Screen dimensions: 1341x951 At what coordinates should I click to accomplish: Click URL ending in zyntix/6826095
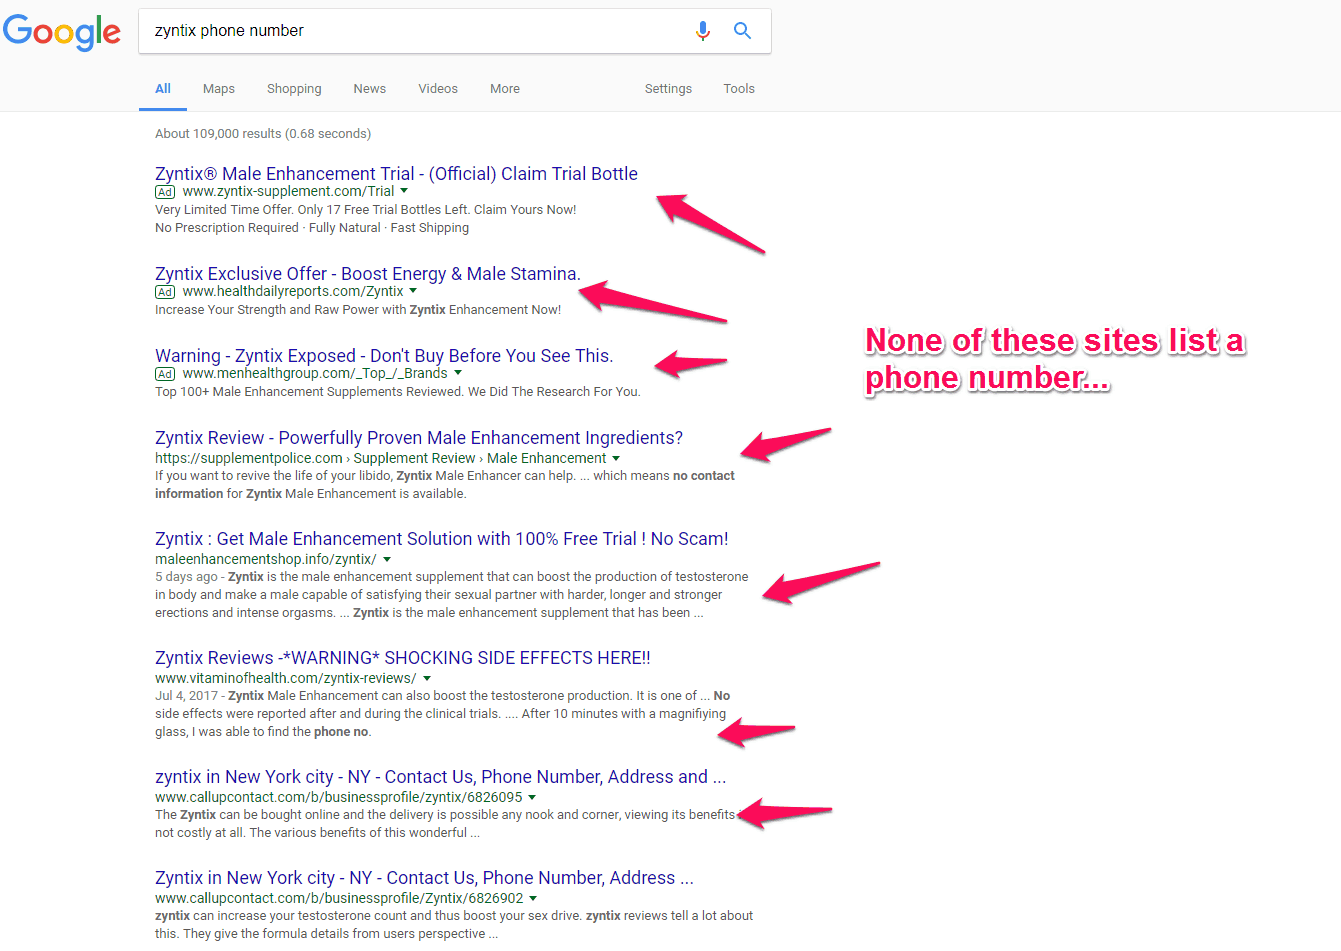tap(339, 797)
